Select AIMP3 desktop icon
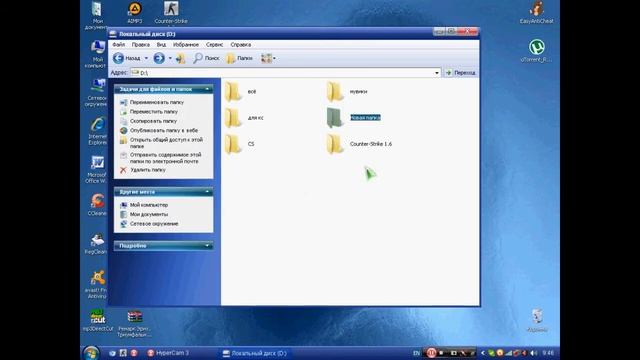This screenshot has width=640, height=360. point(135,12)
